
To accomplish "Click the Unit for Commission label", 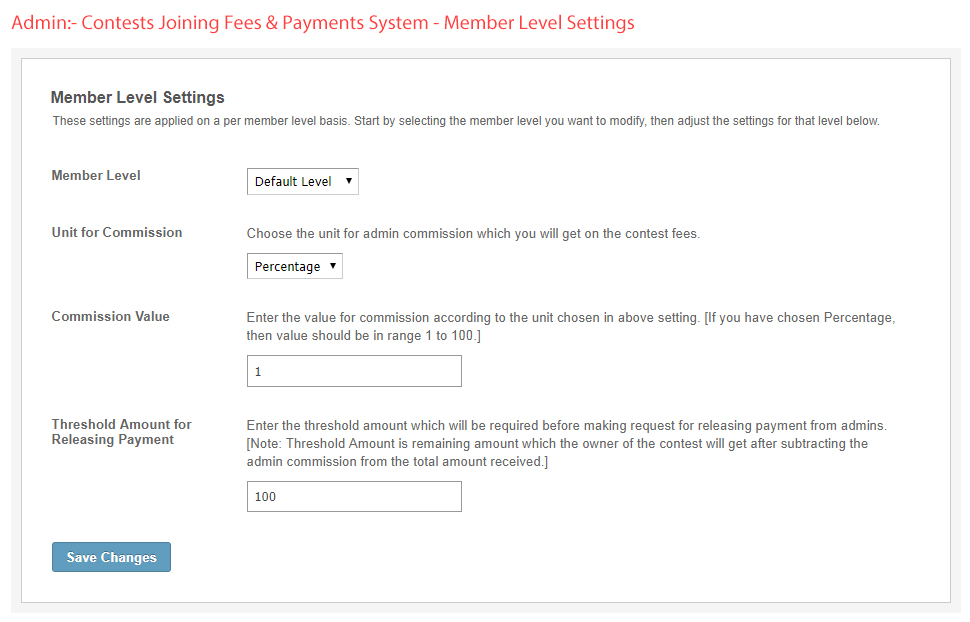I will [x=117, y=232].
